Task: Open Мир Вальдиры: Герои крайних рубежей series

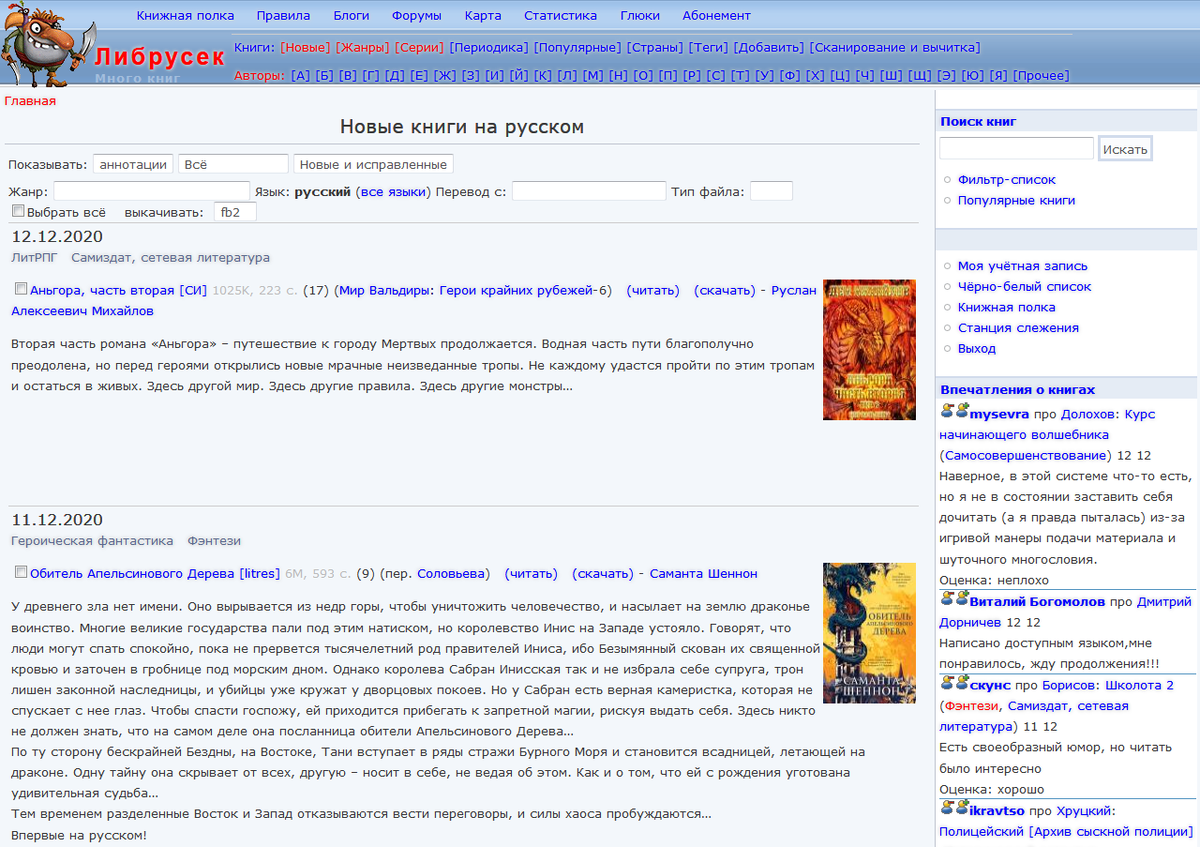Action: coord(466,290)
